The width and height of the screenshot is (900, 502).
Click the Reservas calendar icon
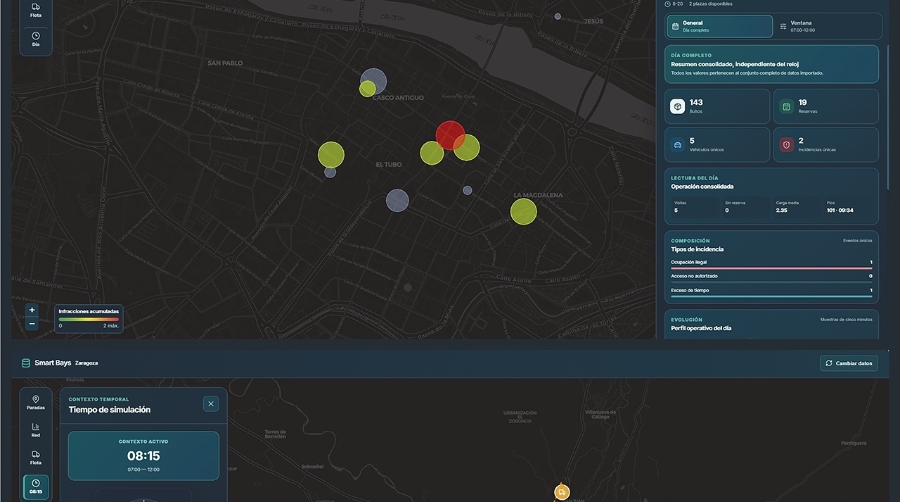[x=786, y=106]
